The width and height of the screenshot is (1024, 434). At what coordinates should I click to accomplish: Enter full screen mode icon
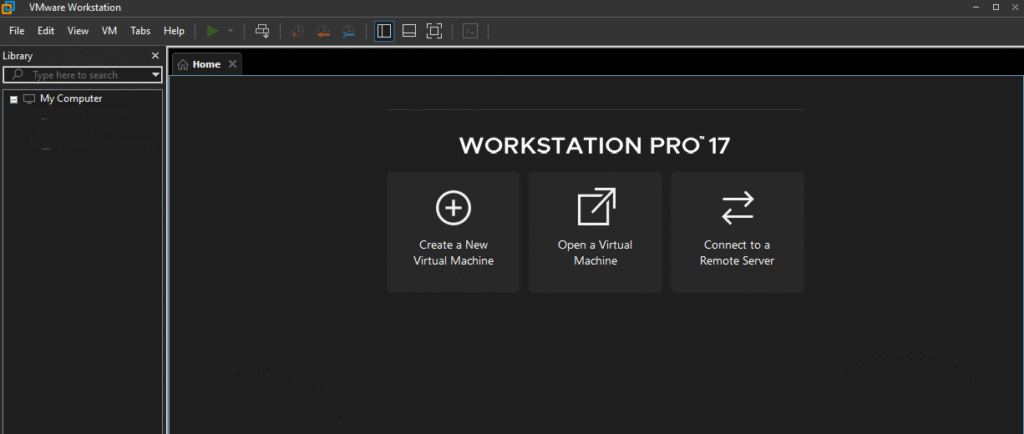[x=434, y=31]
